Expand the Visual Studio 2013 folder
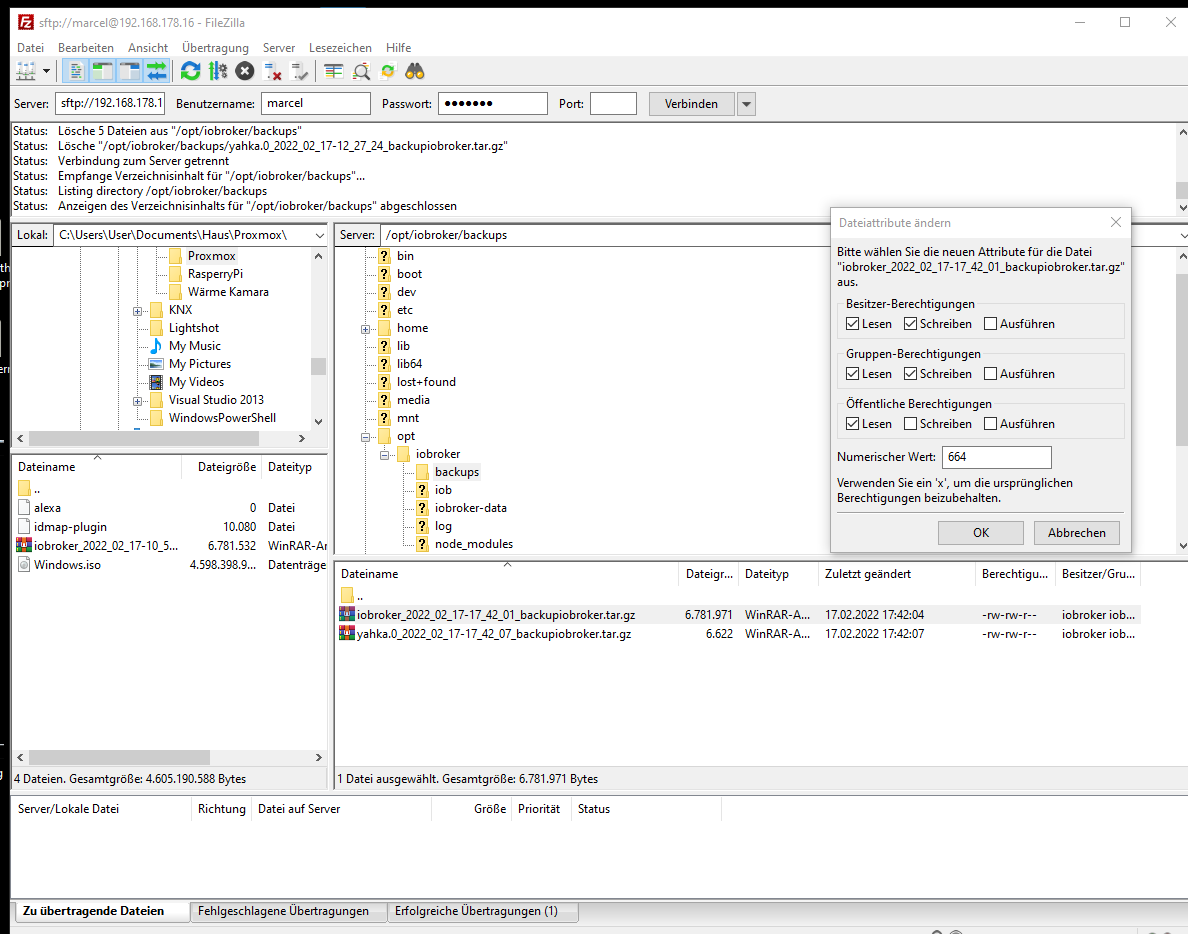 [137, 401]
